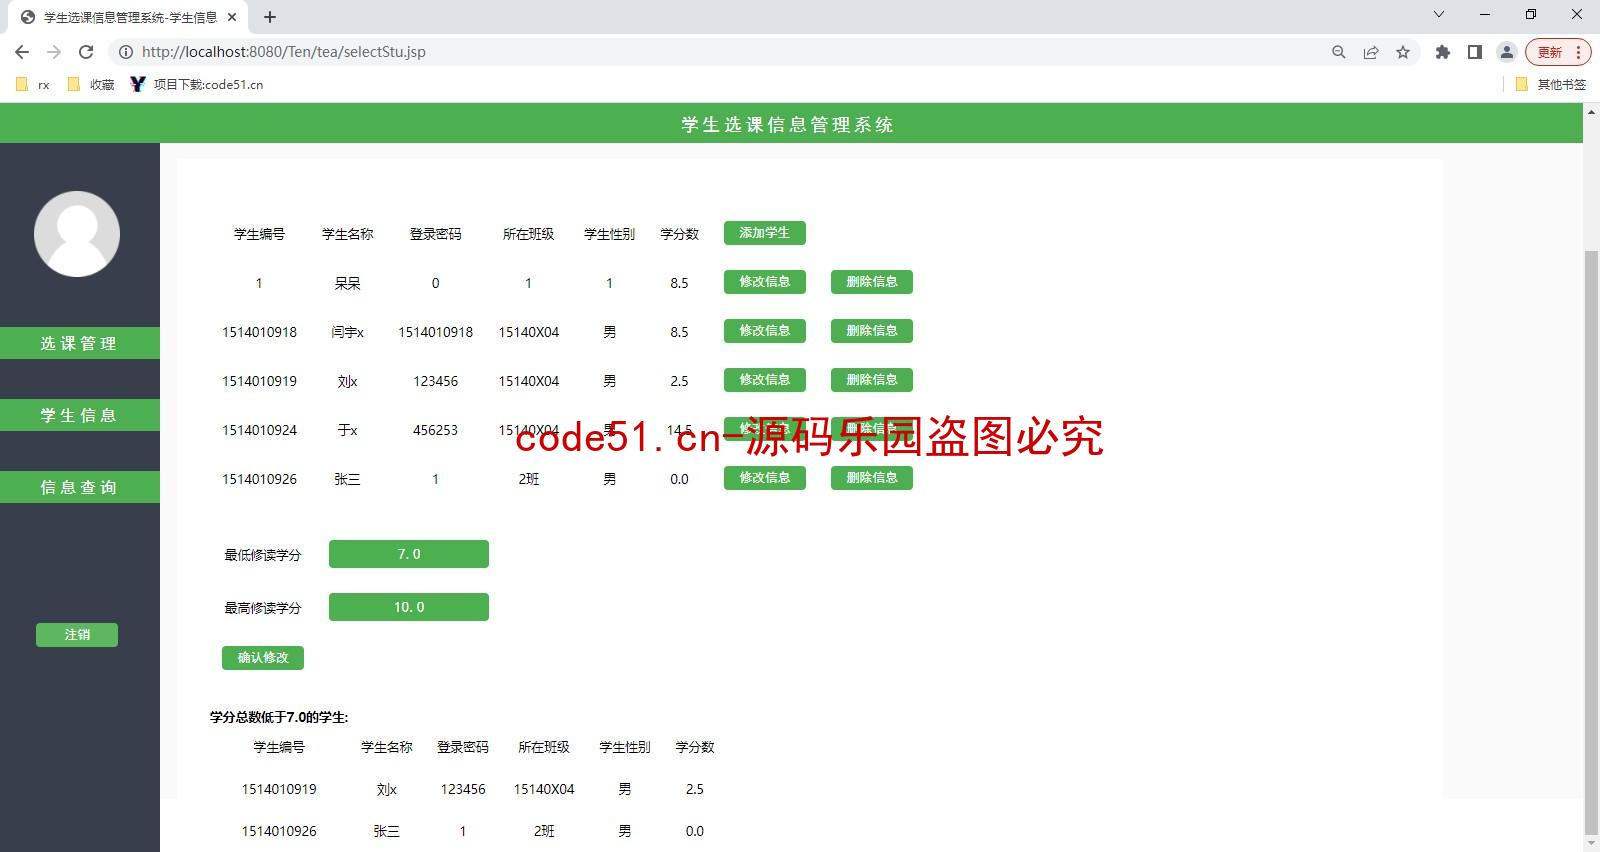The width and height of the screenshot is (1600, 852).
Task: Open the 收藏 bookmark folder
Action: click(91, 85)
